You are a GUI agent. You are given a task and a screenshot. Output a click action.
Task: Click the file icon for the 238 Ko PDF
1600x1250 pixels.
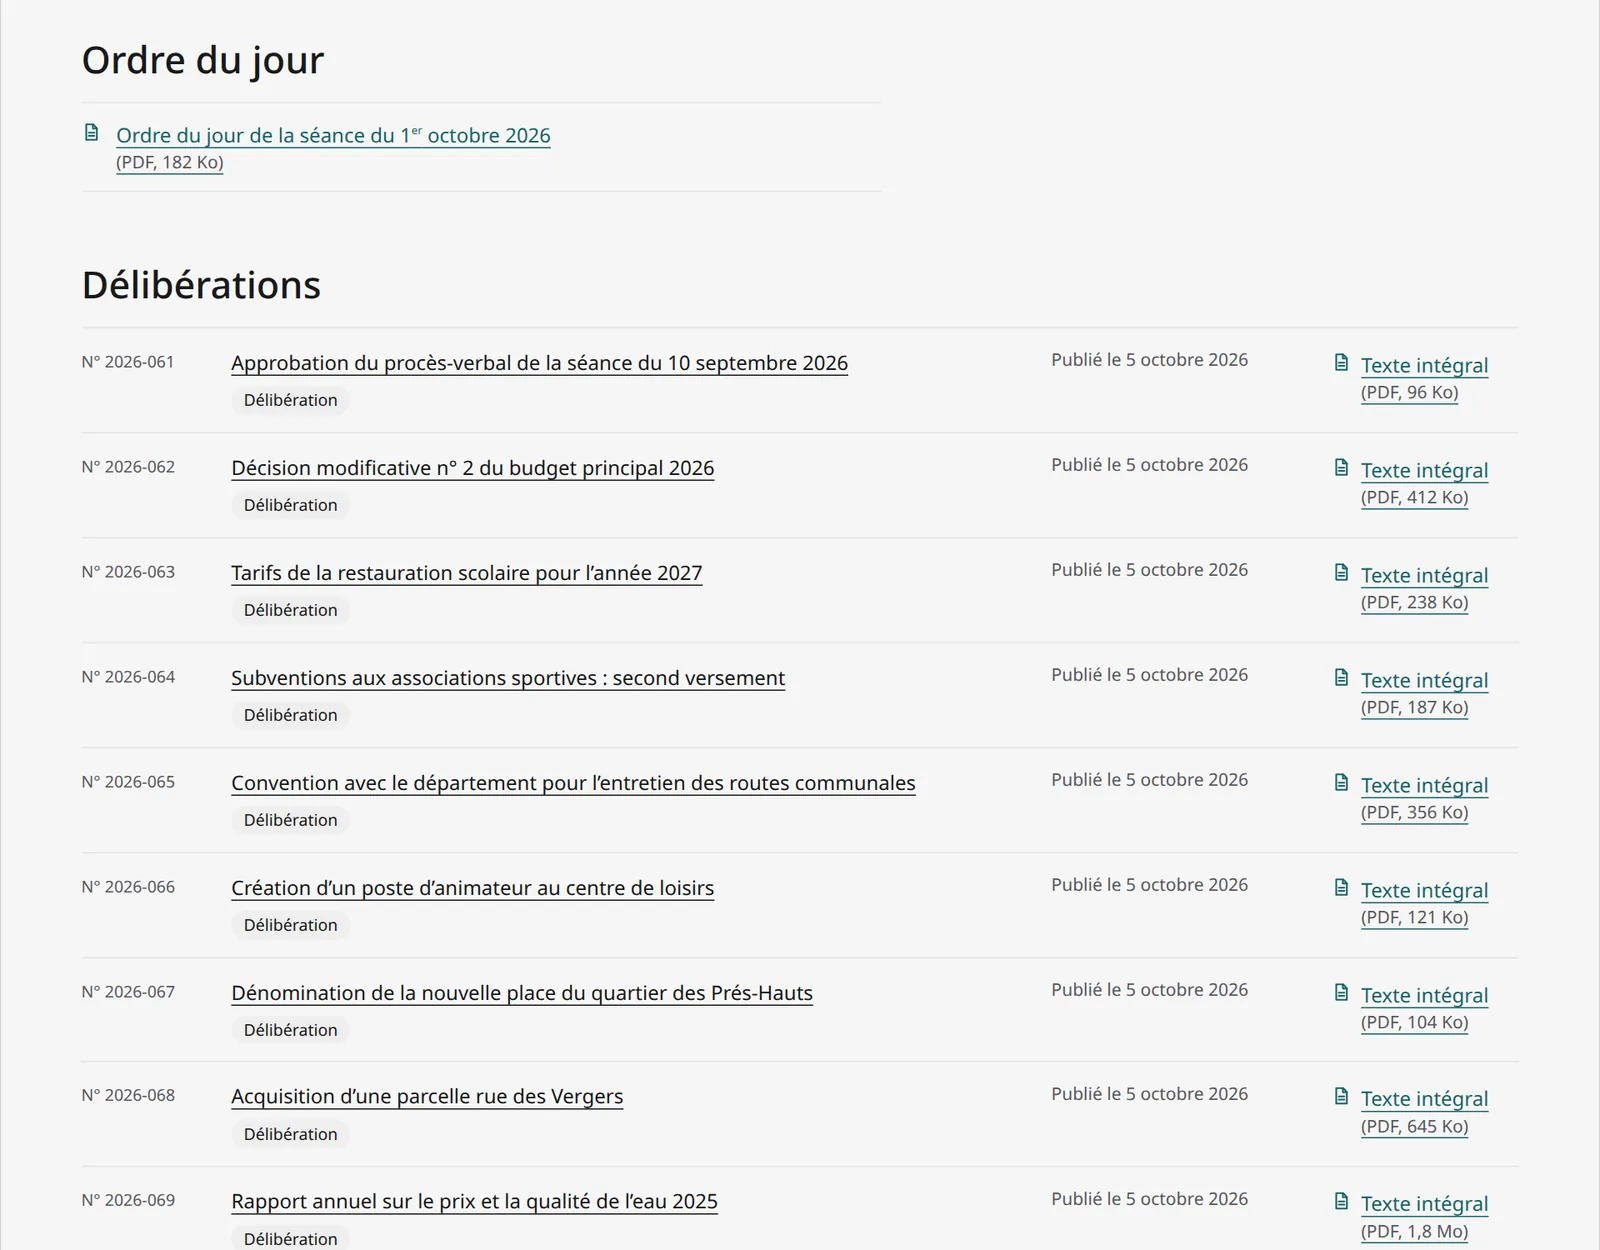tap(1341, 572)
